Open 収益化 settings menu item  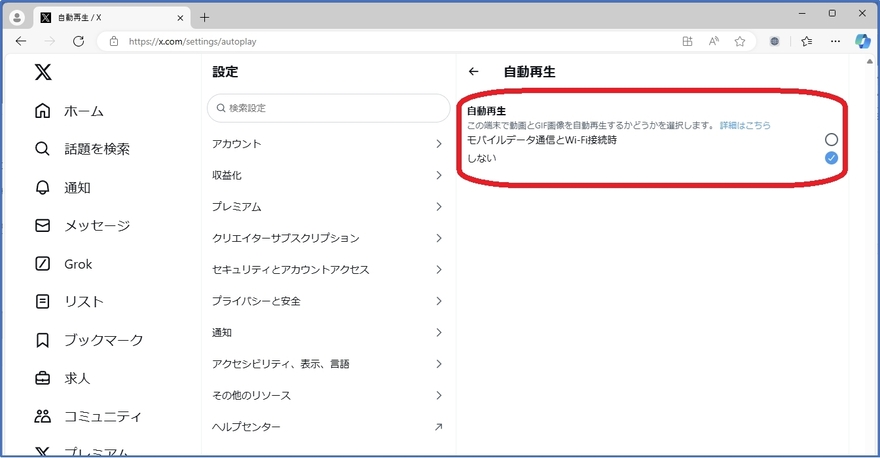tap(328, 175)
